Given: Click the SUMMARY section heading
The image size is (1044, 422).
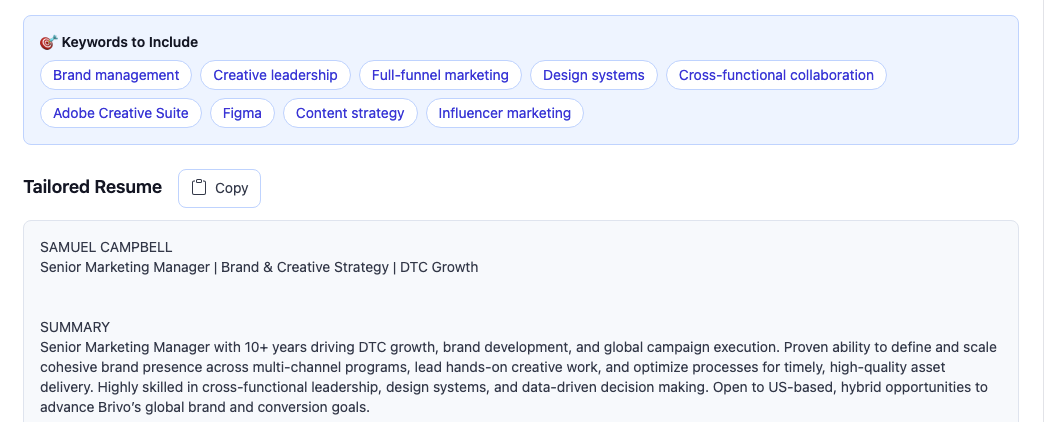Looking at the screenshot, I should pyautogui.click(x=75, y=327).
